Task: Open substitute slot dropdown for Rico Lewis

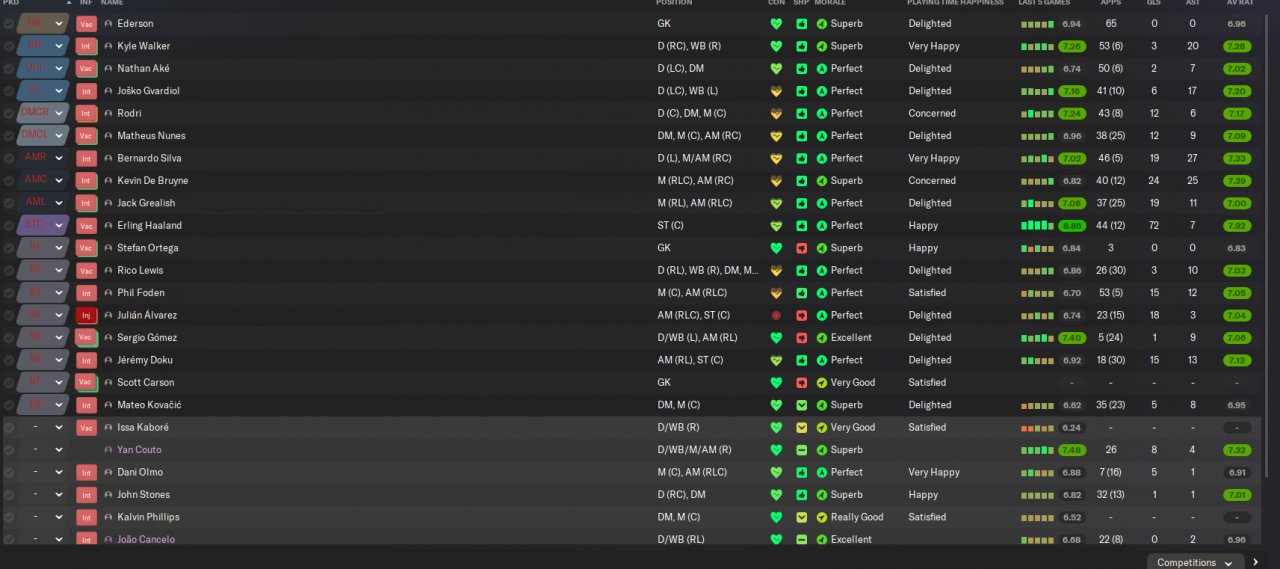Action: (x=43, y=270)
